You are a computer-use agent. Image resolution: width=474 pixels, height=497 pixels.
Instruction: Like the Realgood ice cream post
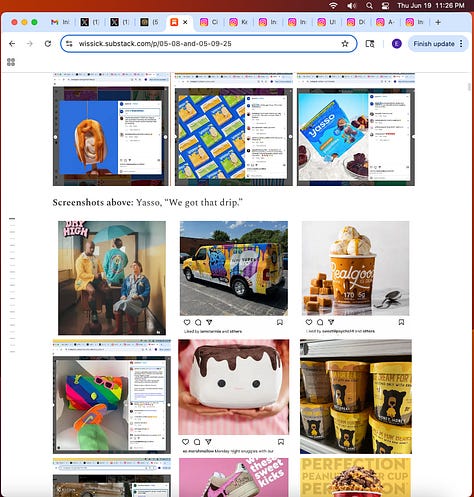[x=309, y=322]
